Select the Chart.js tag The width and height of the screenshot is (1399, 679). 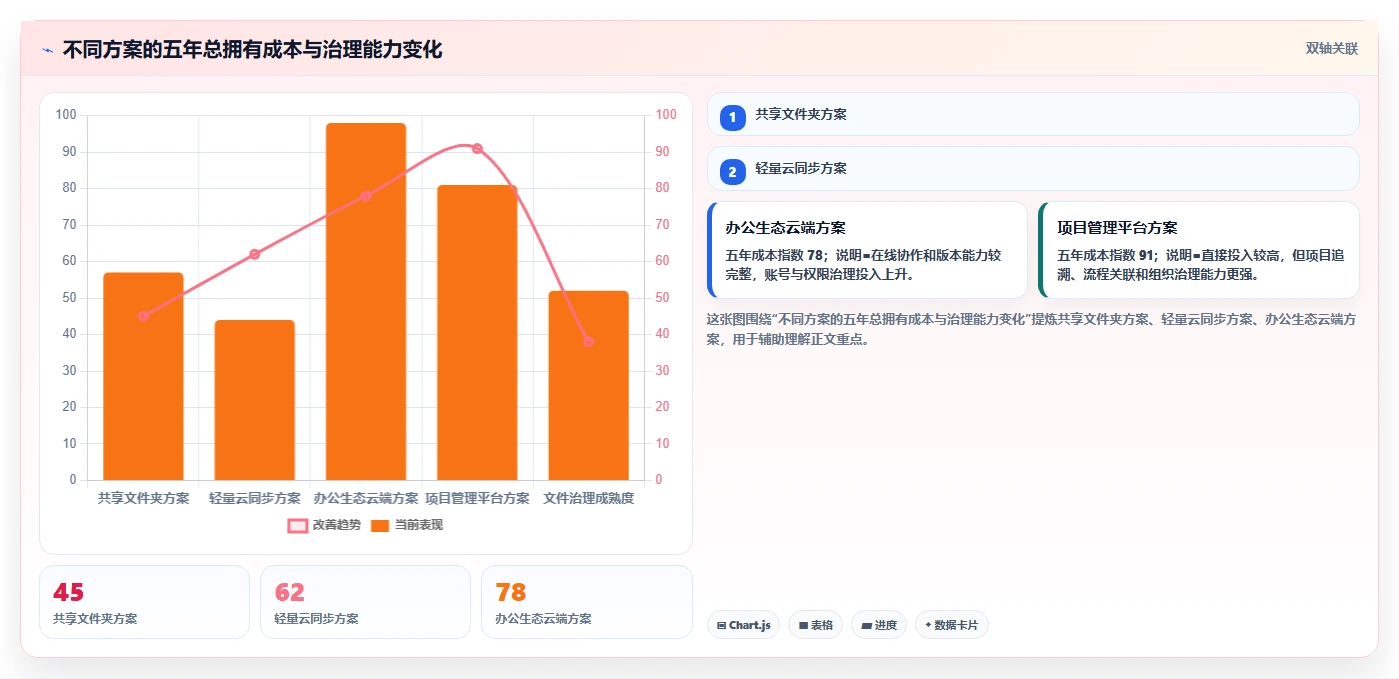point(743,625)
